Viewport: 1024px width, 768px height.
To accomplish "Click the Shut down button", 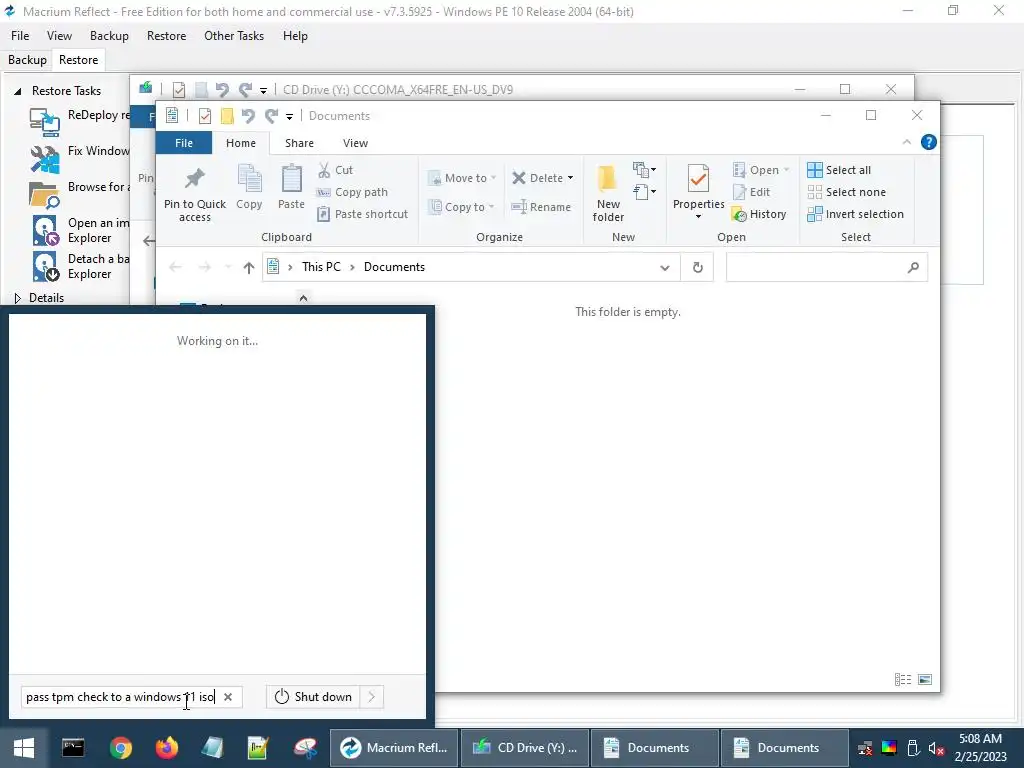I will 313,697.
